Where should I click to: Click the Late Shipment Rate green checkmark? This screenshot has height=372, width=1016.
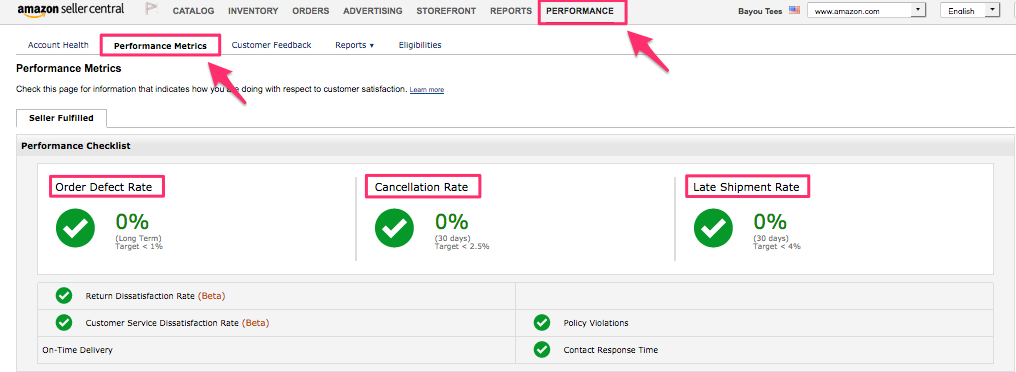tap(713, 228)
